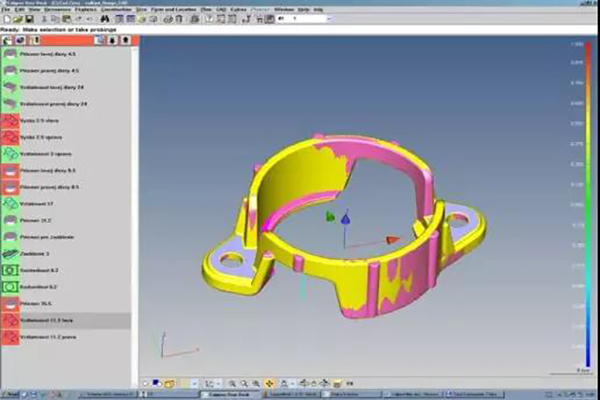The image size is (600, 400).
Task: Open the Features menu
Action: click(x=86, y=9)
